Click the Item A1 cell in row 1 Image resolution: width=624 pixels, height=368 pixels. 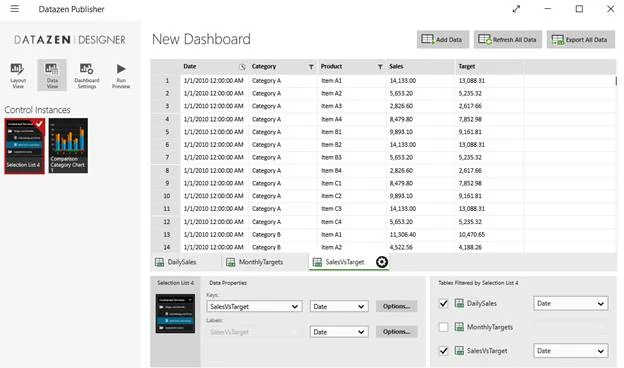[351, 81]
